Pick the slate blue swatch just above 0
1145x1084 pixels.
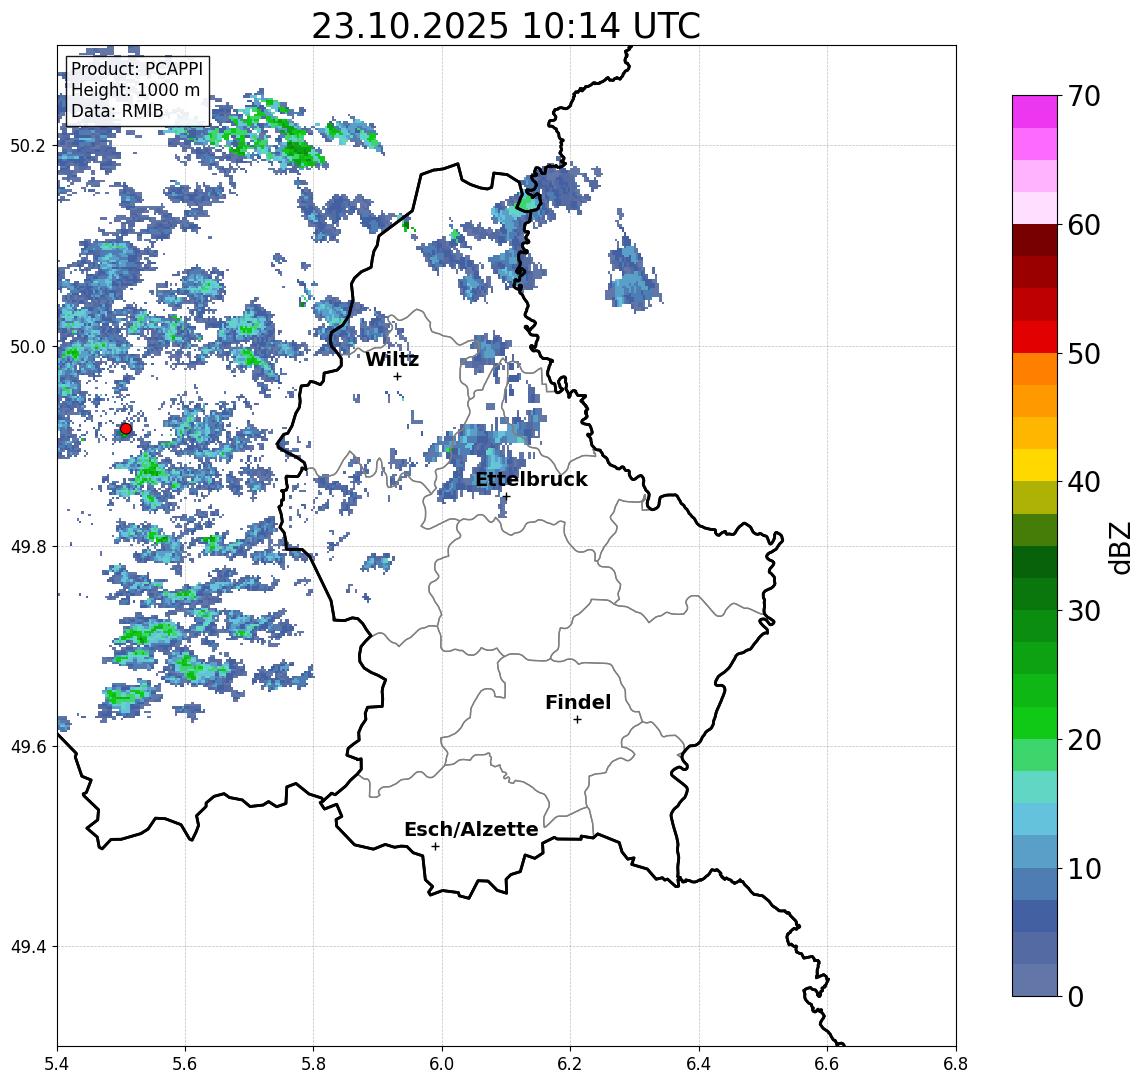click(1035, 980)
